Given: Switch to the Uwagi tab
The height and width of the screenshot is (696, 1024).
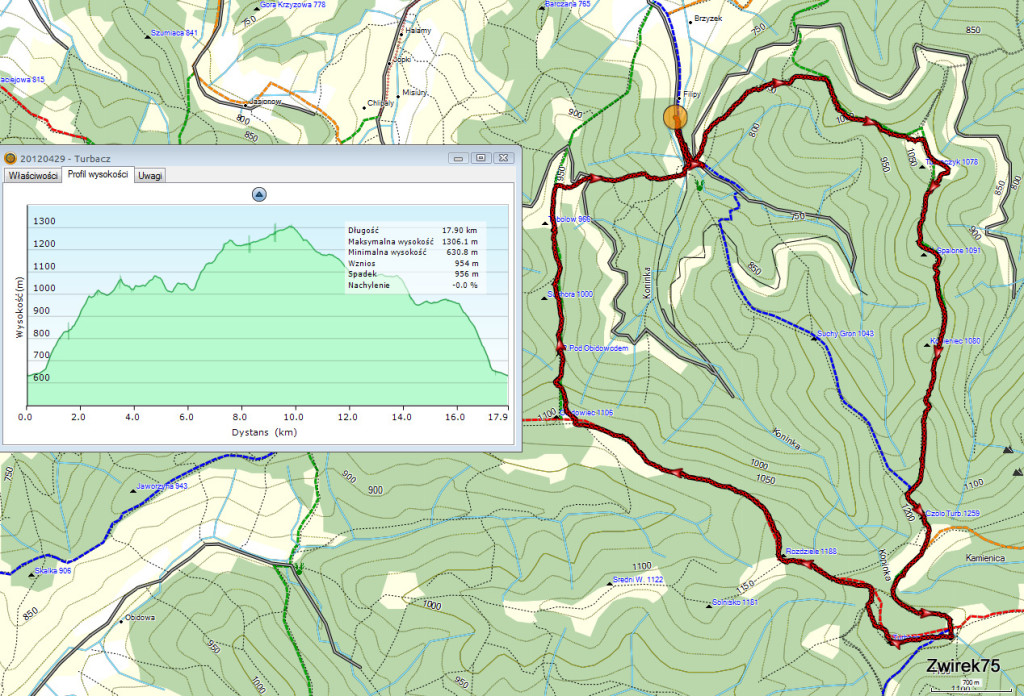Looking at the screenshot, I should 150,175.
